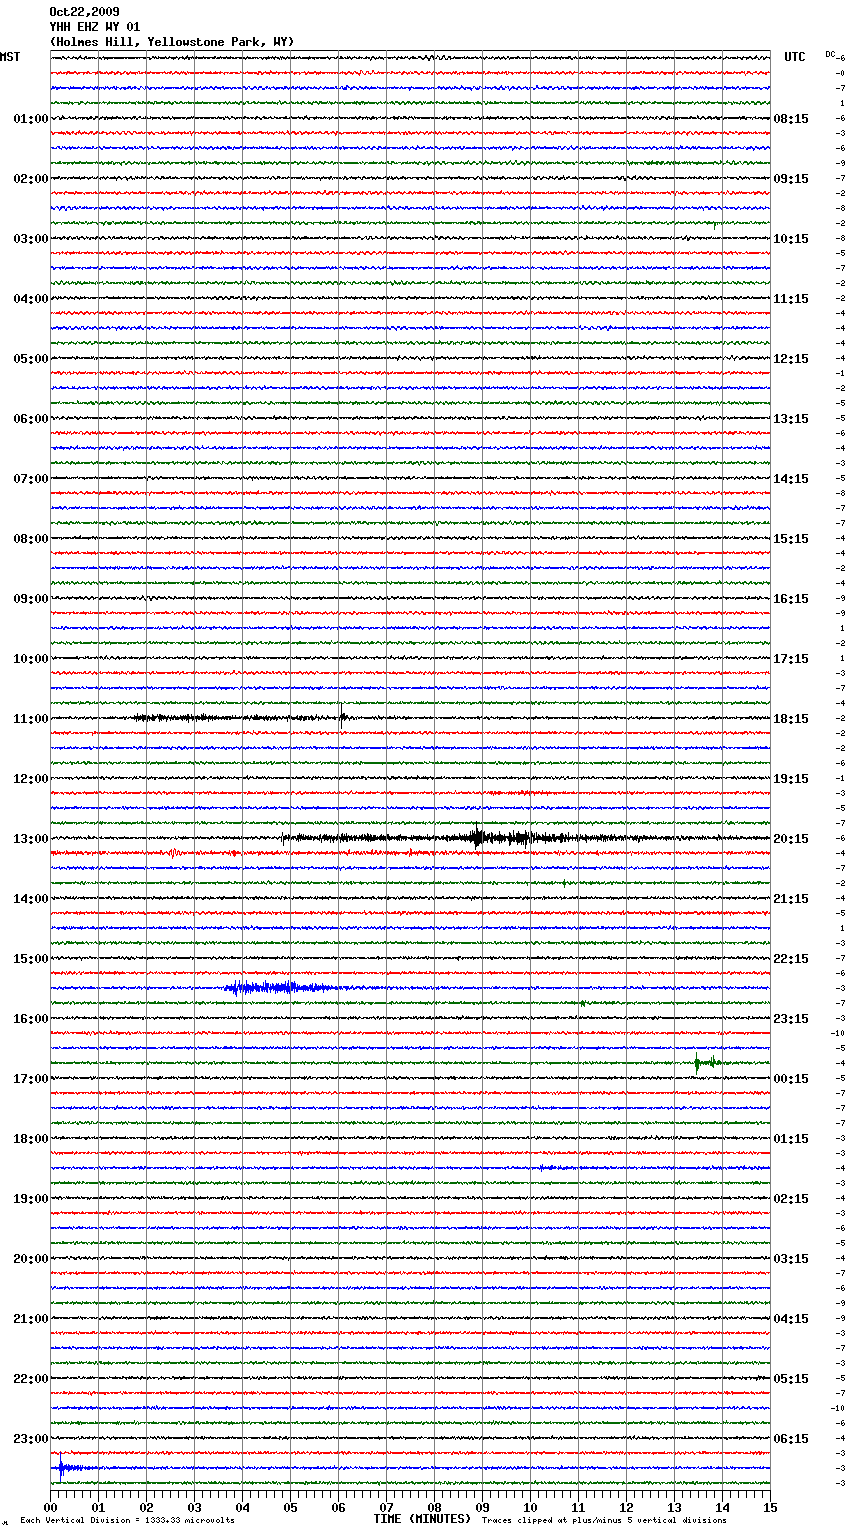Image resolution: width=850 pixels, height=1534 pixels.
Task: Click the 12:15 UTC time label
Action: click(x=791, y=359)
